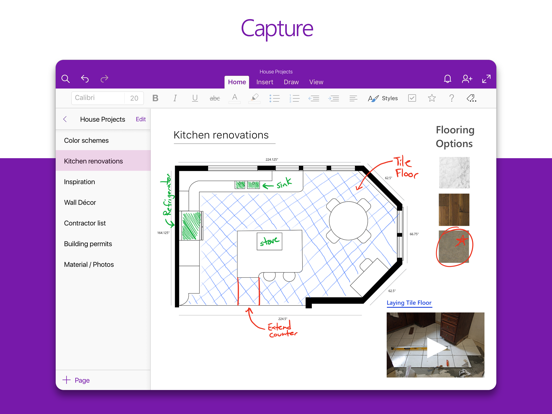Toggle underline formatting
Viewport: 552px width, 414px height.
[x=195, y=98]
